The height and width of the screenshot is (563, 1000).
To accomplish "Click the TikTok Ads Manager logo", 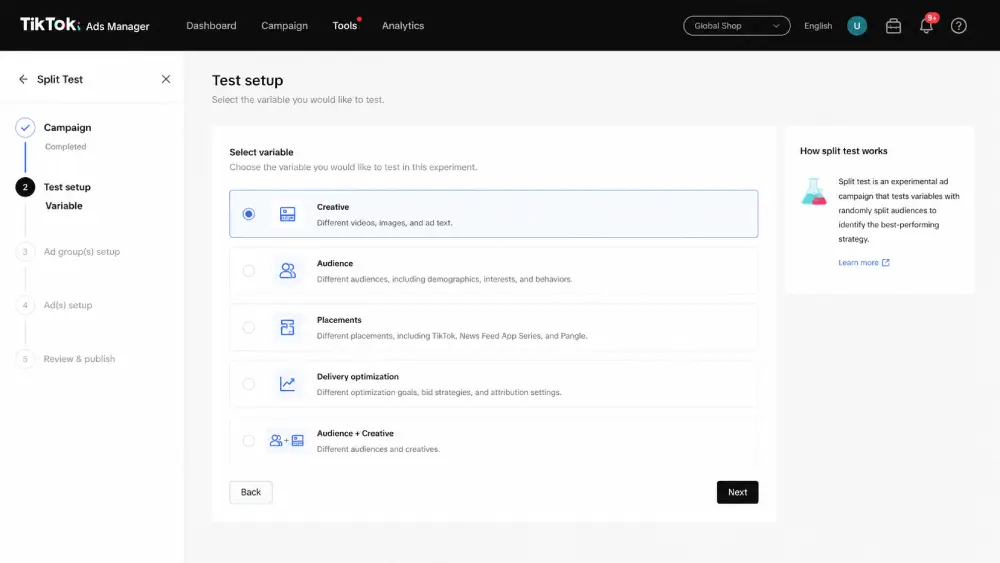I will 84,25.
